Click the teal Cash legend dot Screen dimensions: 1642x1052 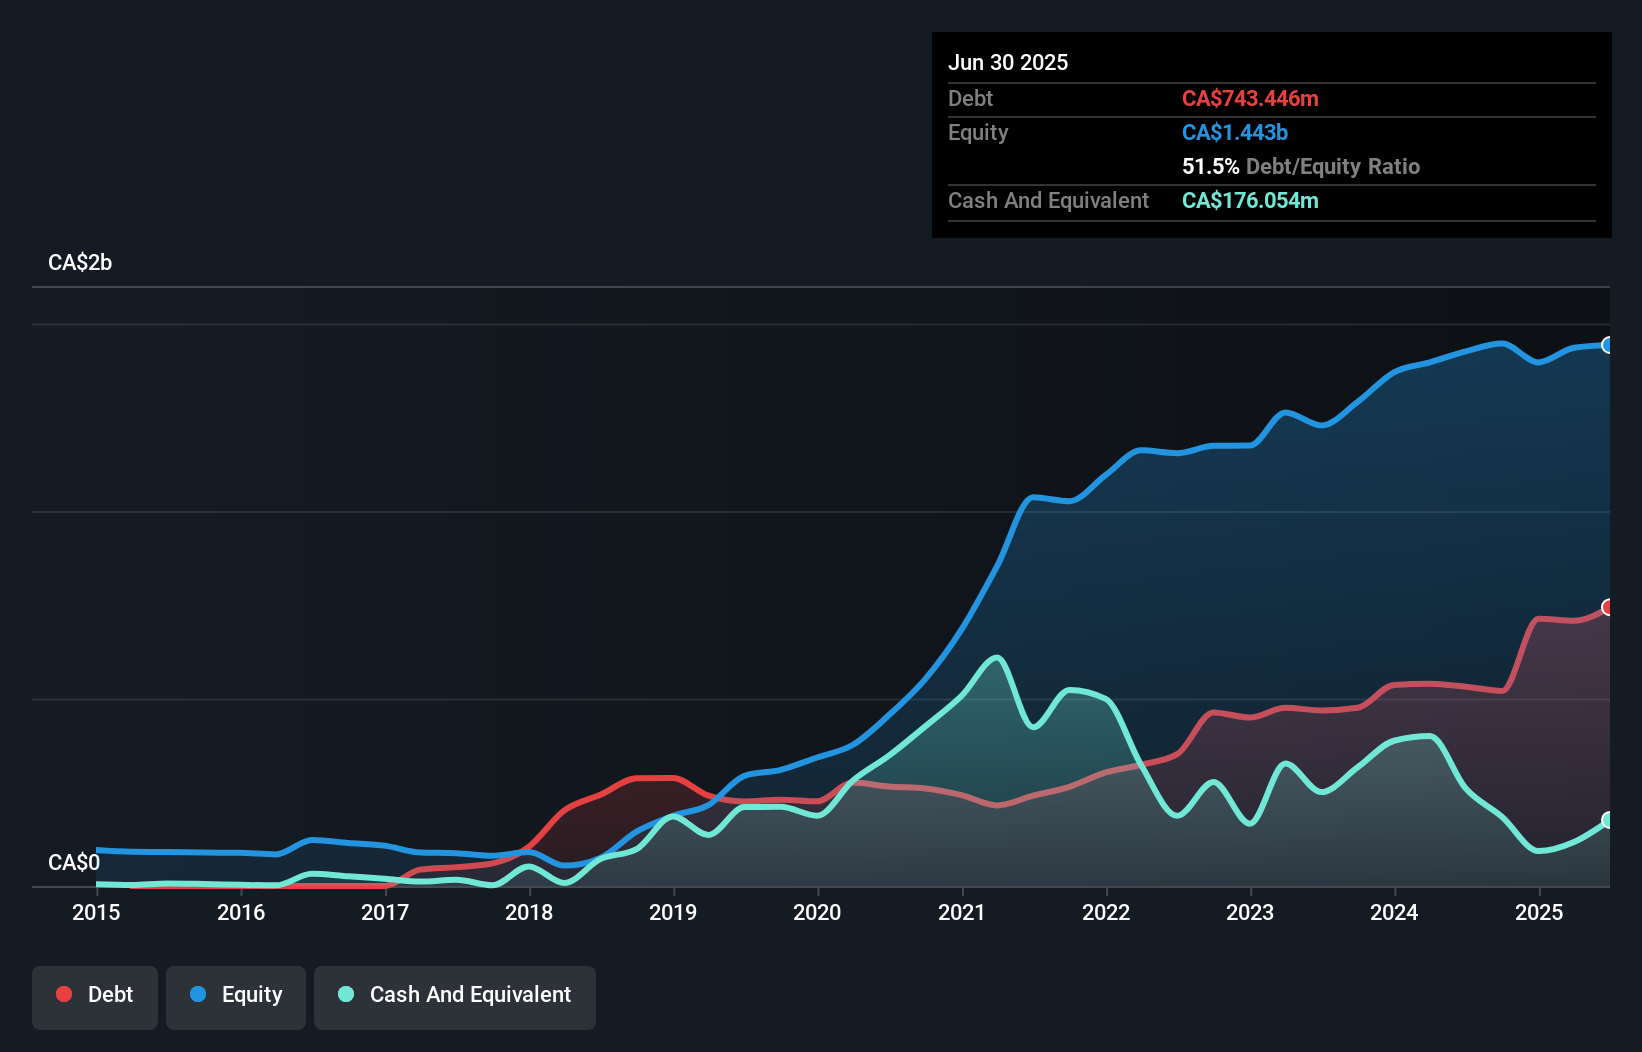tap(346, 994)
